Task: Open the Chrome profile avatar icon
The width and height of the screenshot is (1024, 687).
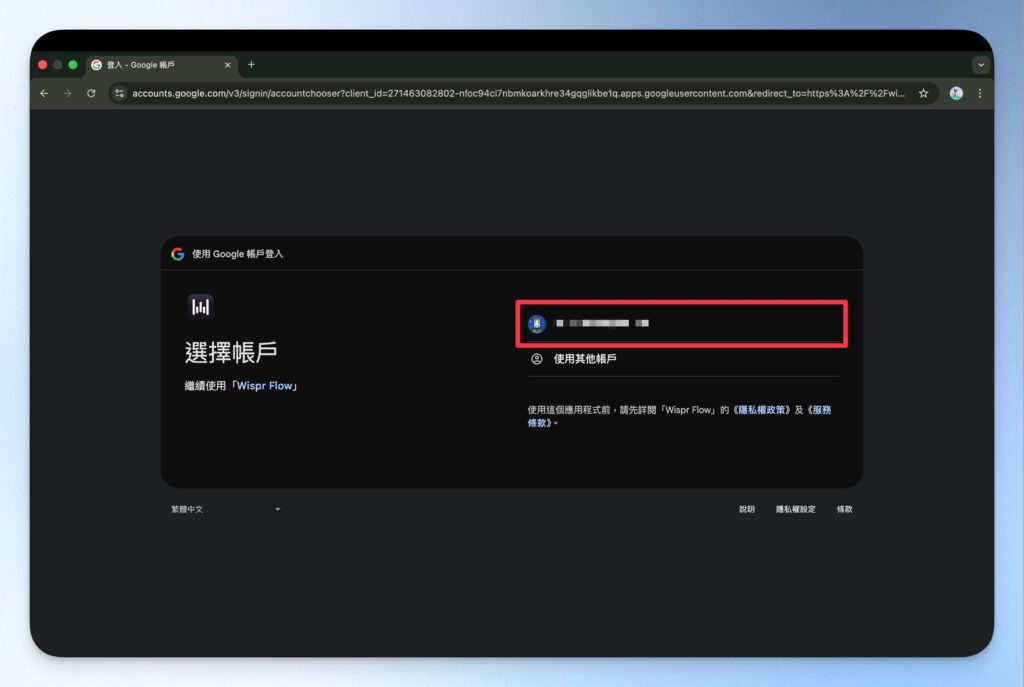Action: point(955,93)
